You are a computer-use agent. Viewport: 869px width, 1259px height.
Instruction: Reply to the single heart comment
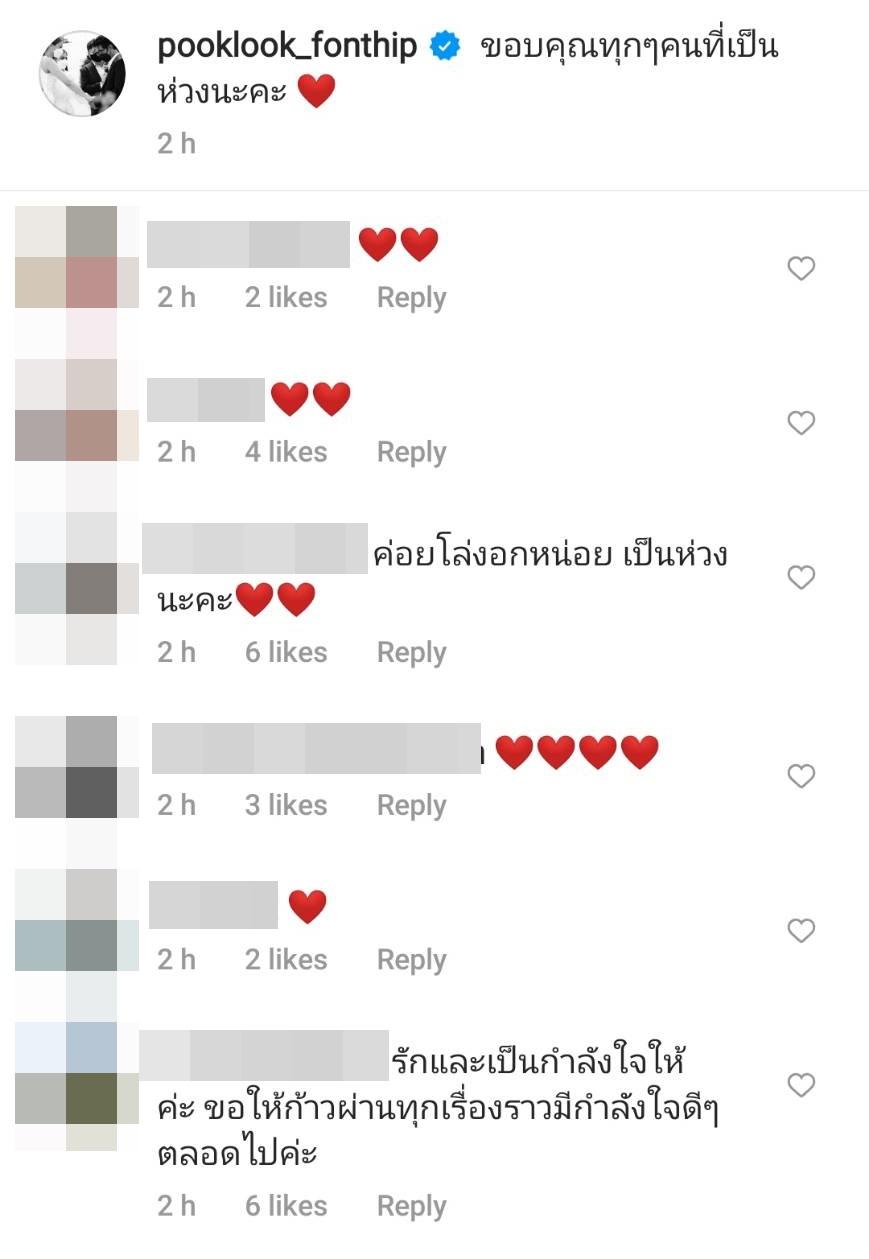tap(411, 960)
